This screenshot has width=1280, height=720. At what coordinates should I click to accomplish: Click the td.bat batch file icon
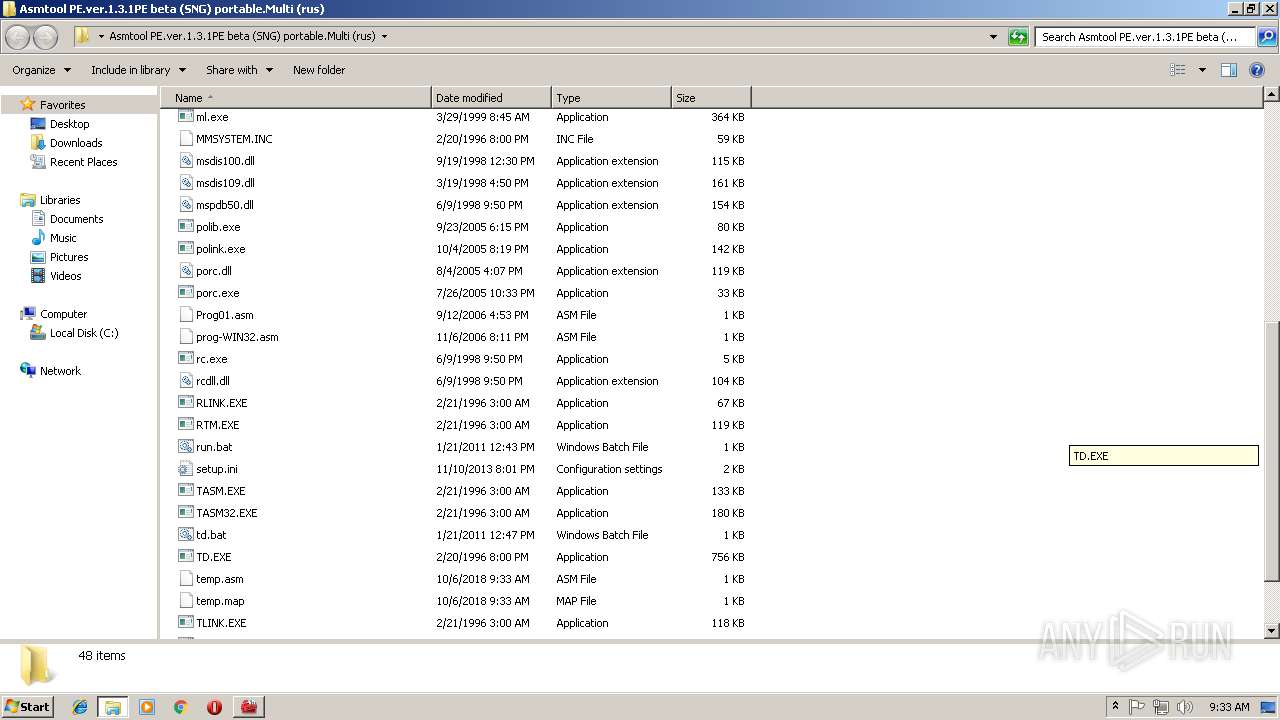pos(185,535)
